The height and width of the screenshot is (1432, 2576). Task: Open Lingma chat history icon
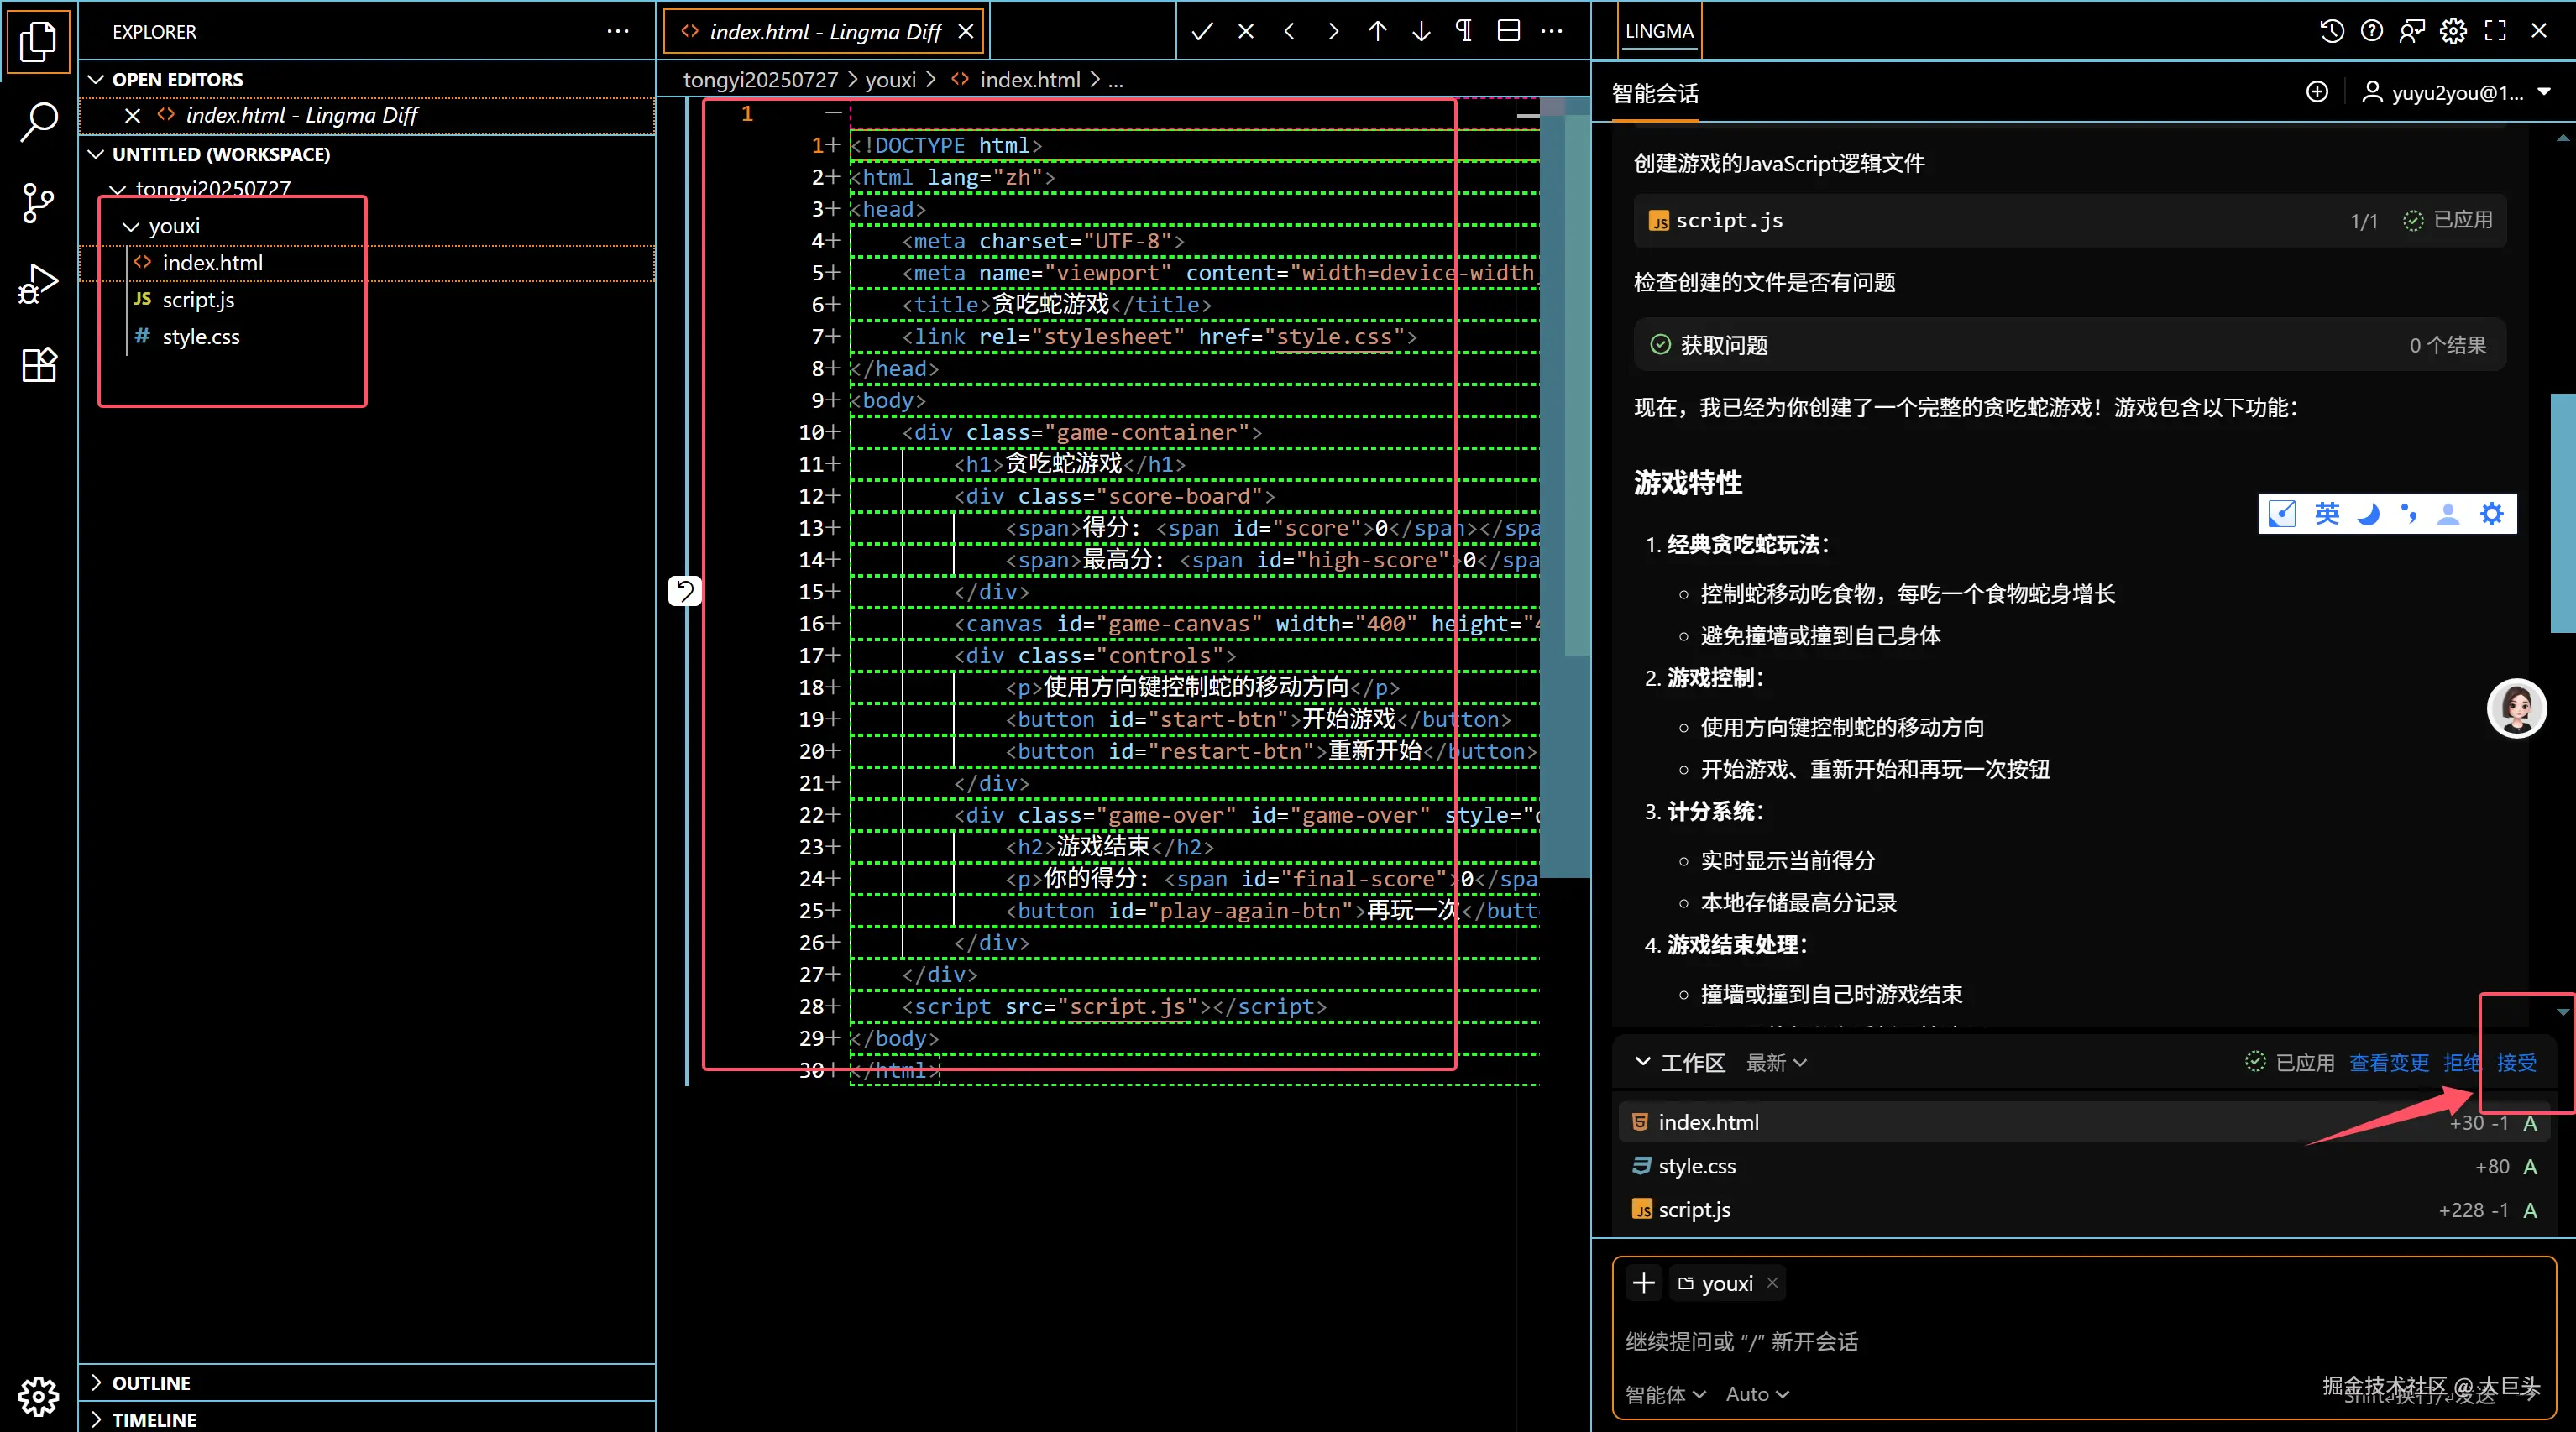point(2331,31)
